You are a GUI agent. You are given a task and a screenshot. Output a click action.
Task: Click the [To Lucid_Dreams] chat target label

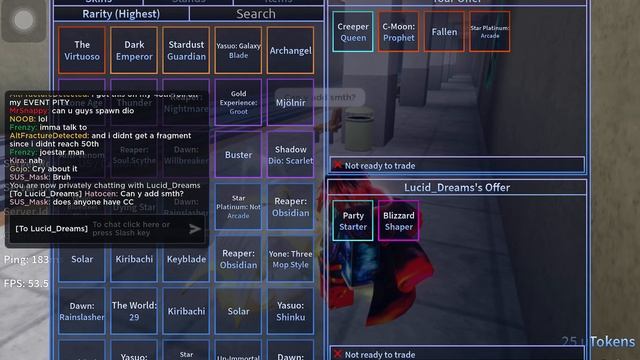click(51, 229)
